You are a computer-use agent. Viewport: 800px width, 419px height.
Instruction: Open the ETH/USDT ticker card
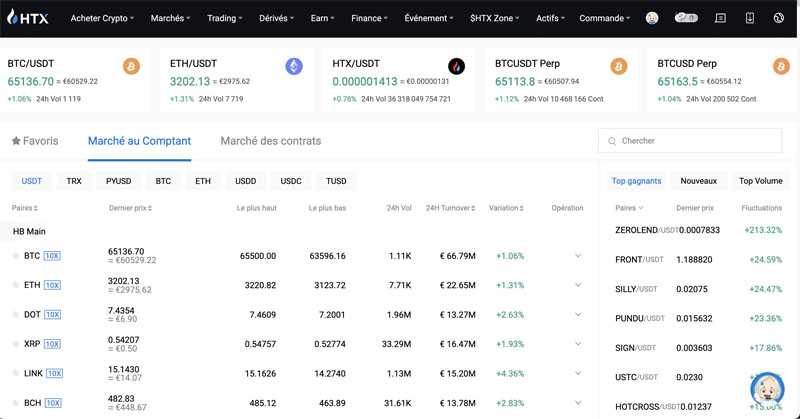click(236, 80)
